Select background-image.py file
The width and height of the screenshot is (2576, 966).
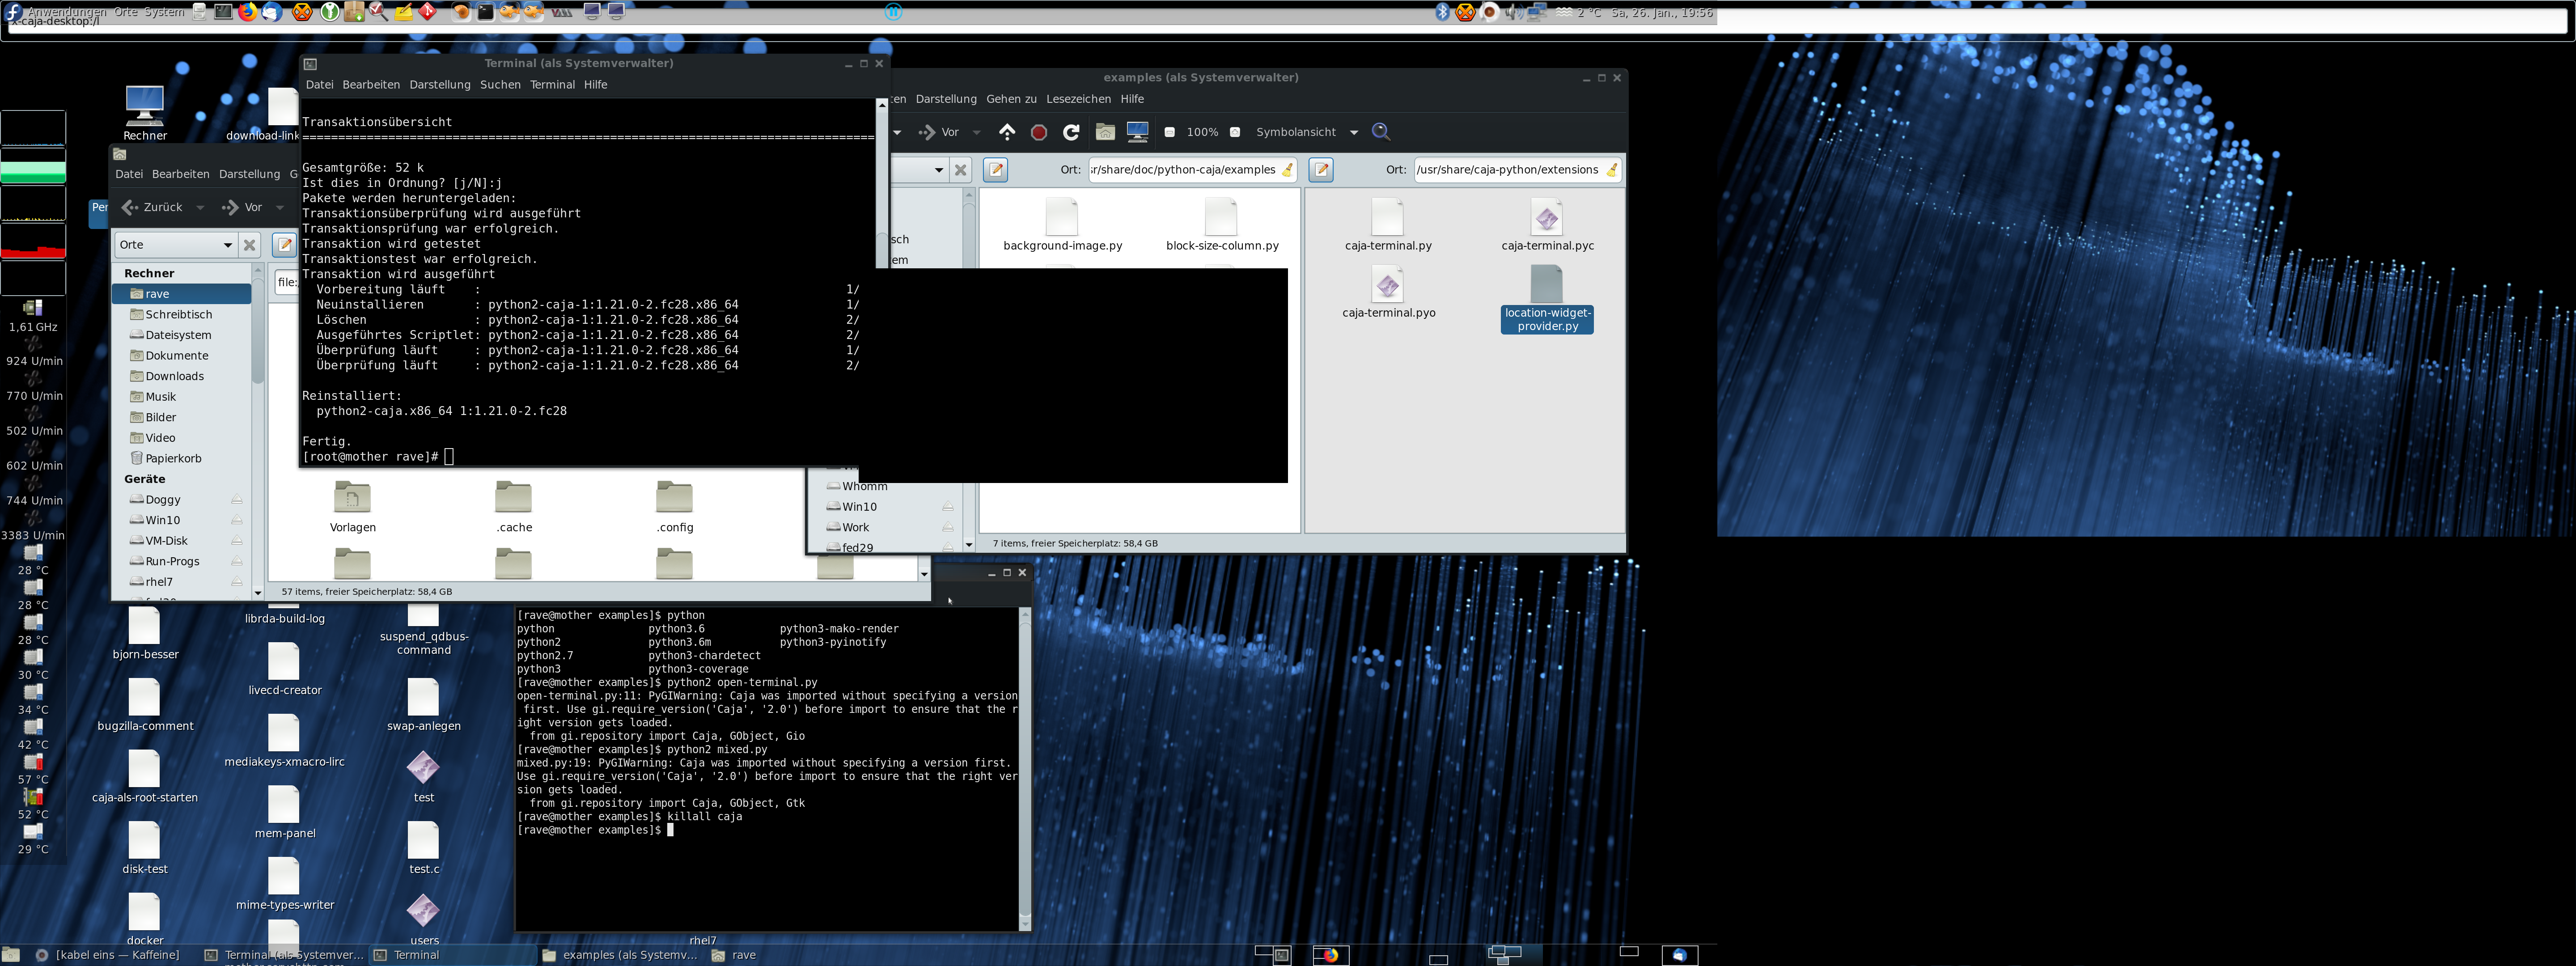(x=1062, y=225)
